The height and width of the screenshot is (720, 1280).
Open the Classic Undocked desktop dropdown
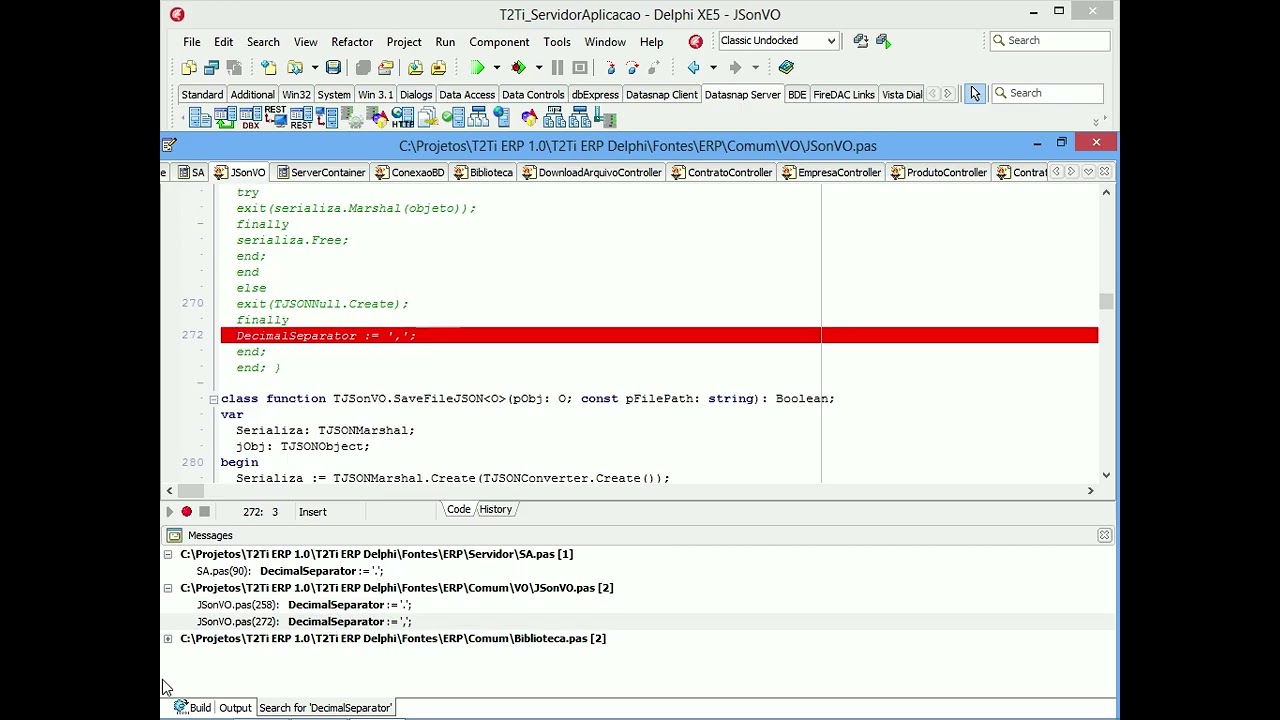coord(831,41)
